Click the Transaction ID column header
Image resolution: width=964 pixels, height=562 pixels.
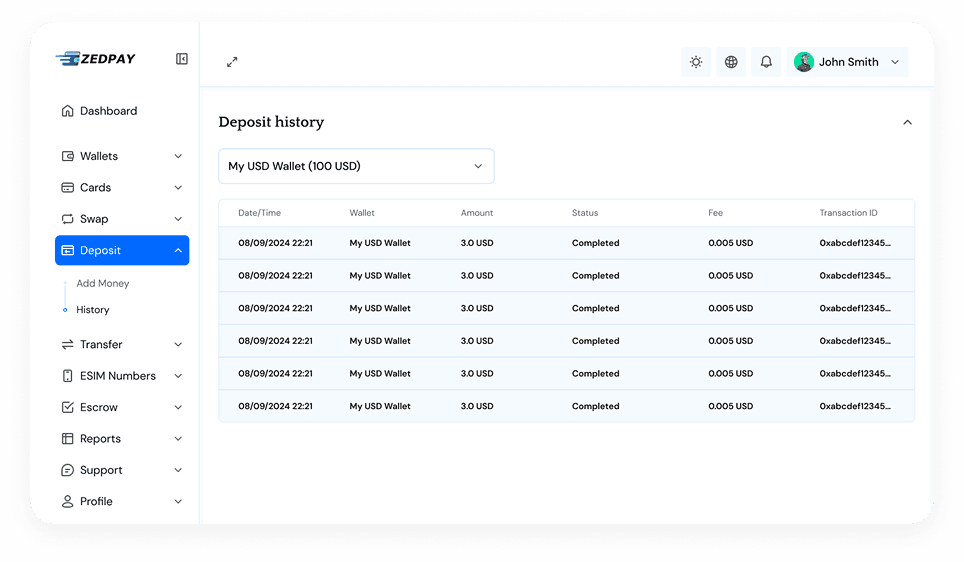pos(848,213)
